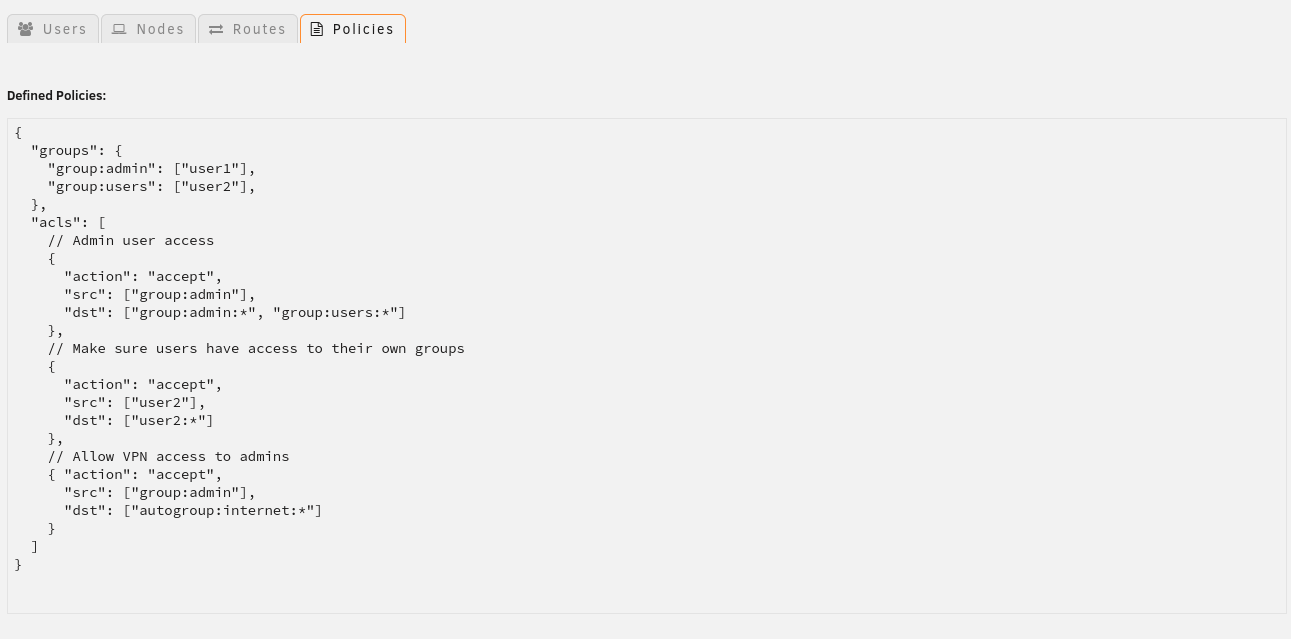Screen dimensions: 1291x639
Task: Open the Nodes tab
Action: click(148, 29)
